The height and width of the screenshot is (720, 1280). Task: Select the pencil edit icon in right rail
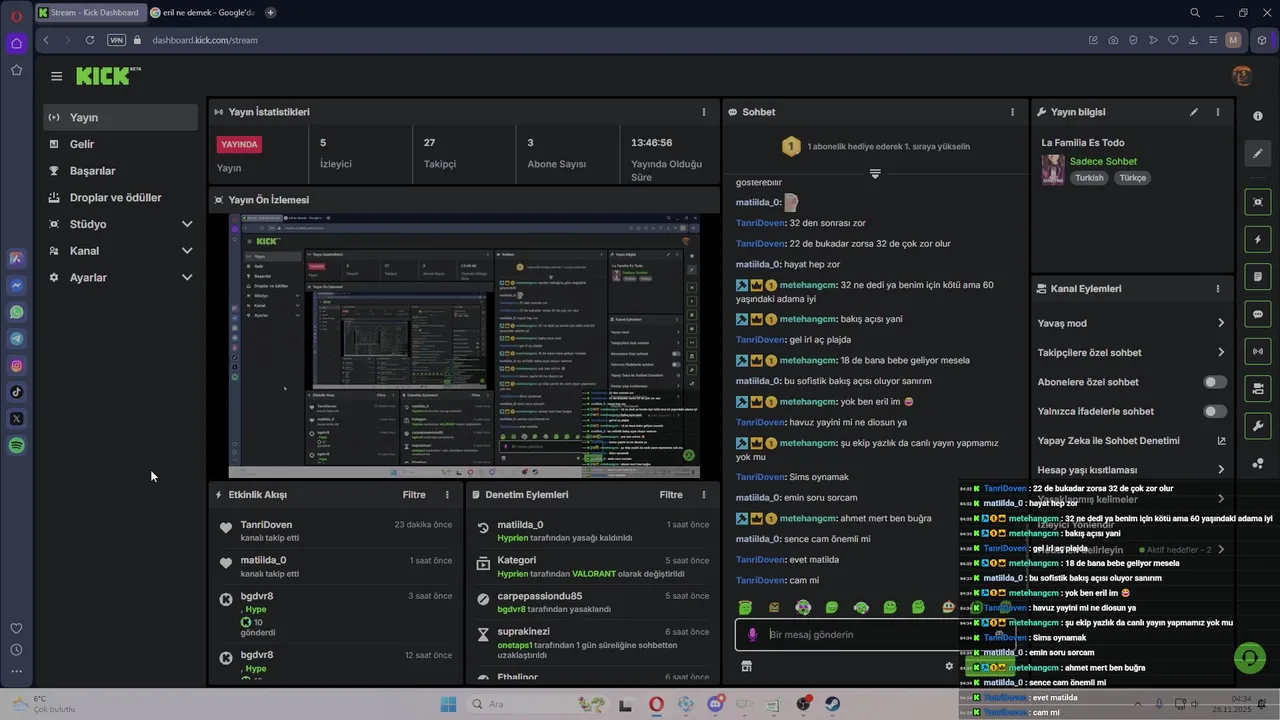coord(1258,153)
